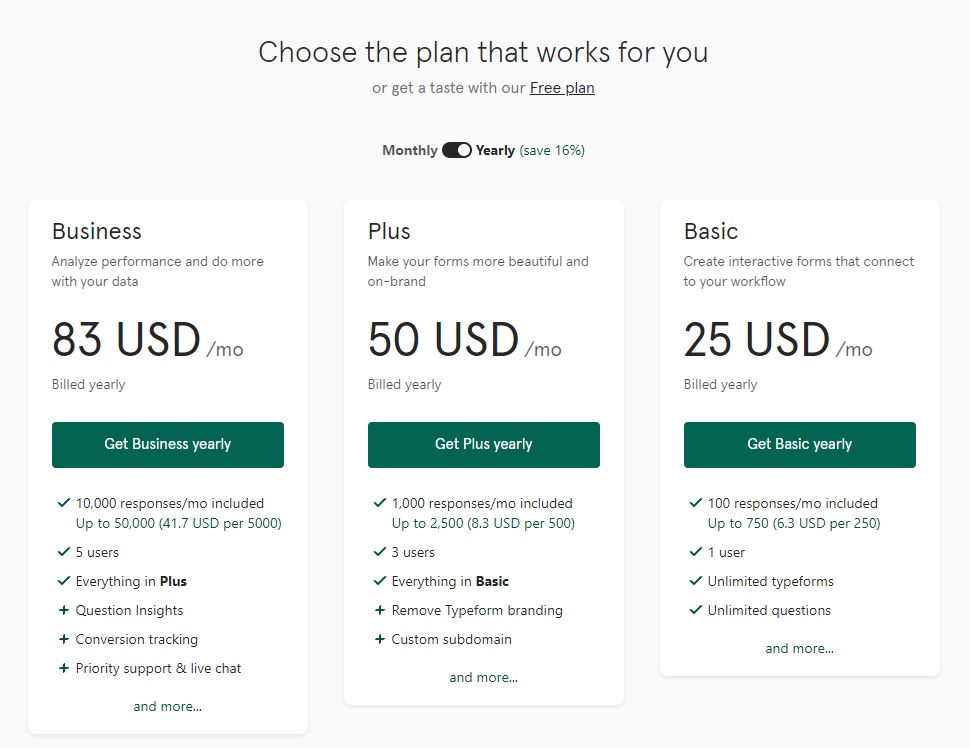This screenshot has height=748, width=970.
Task: Click the plus icon next to "Remove Typeform branding"
Action: tap(378, 610)
